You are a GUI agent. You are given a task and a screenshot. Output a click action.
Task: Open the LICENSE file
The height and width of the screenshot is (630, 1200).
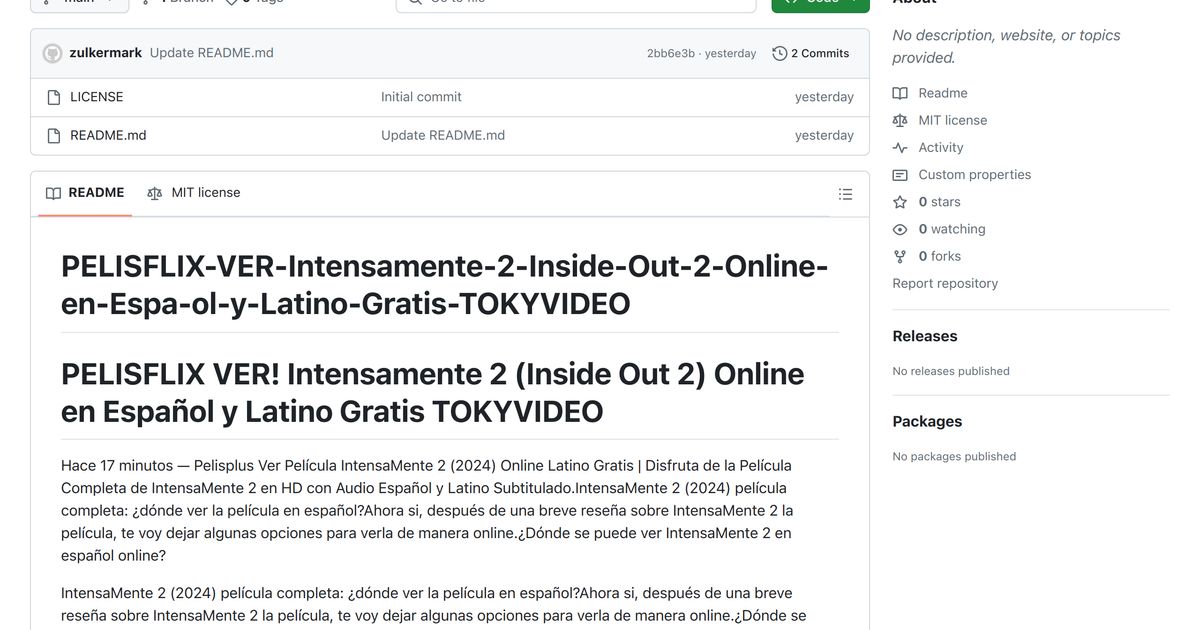[97, 97]
